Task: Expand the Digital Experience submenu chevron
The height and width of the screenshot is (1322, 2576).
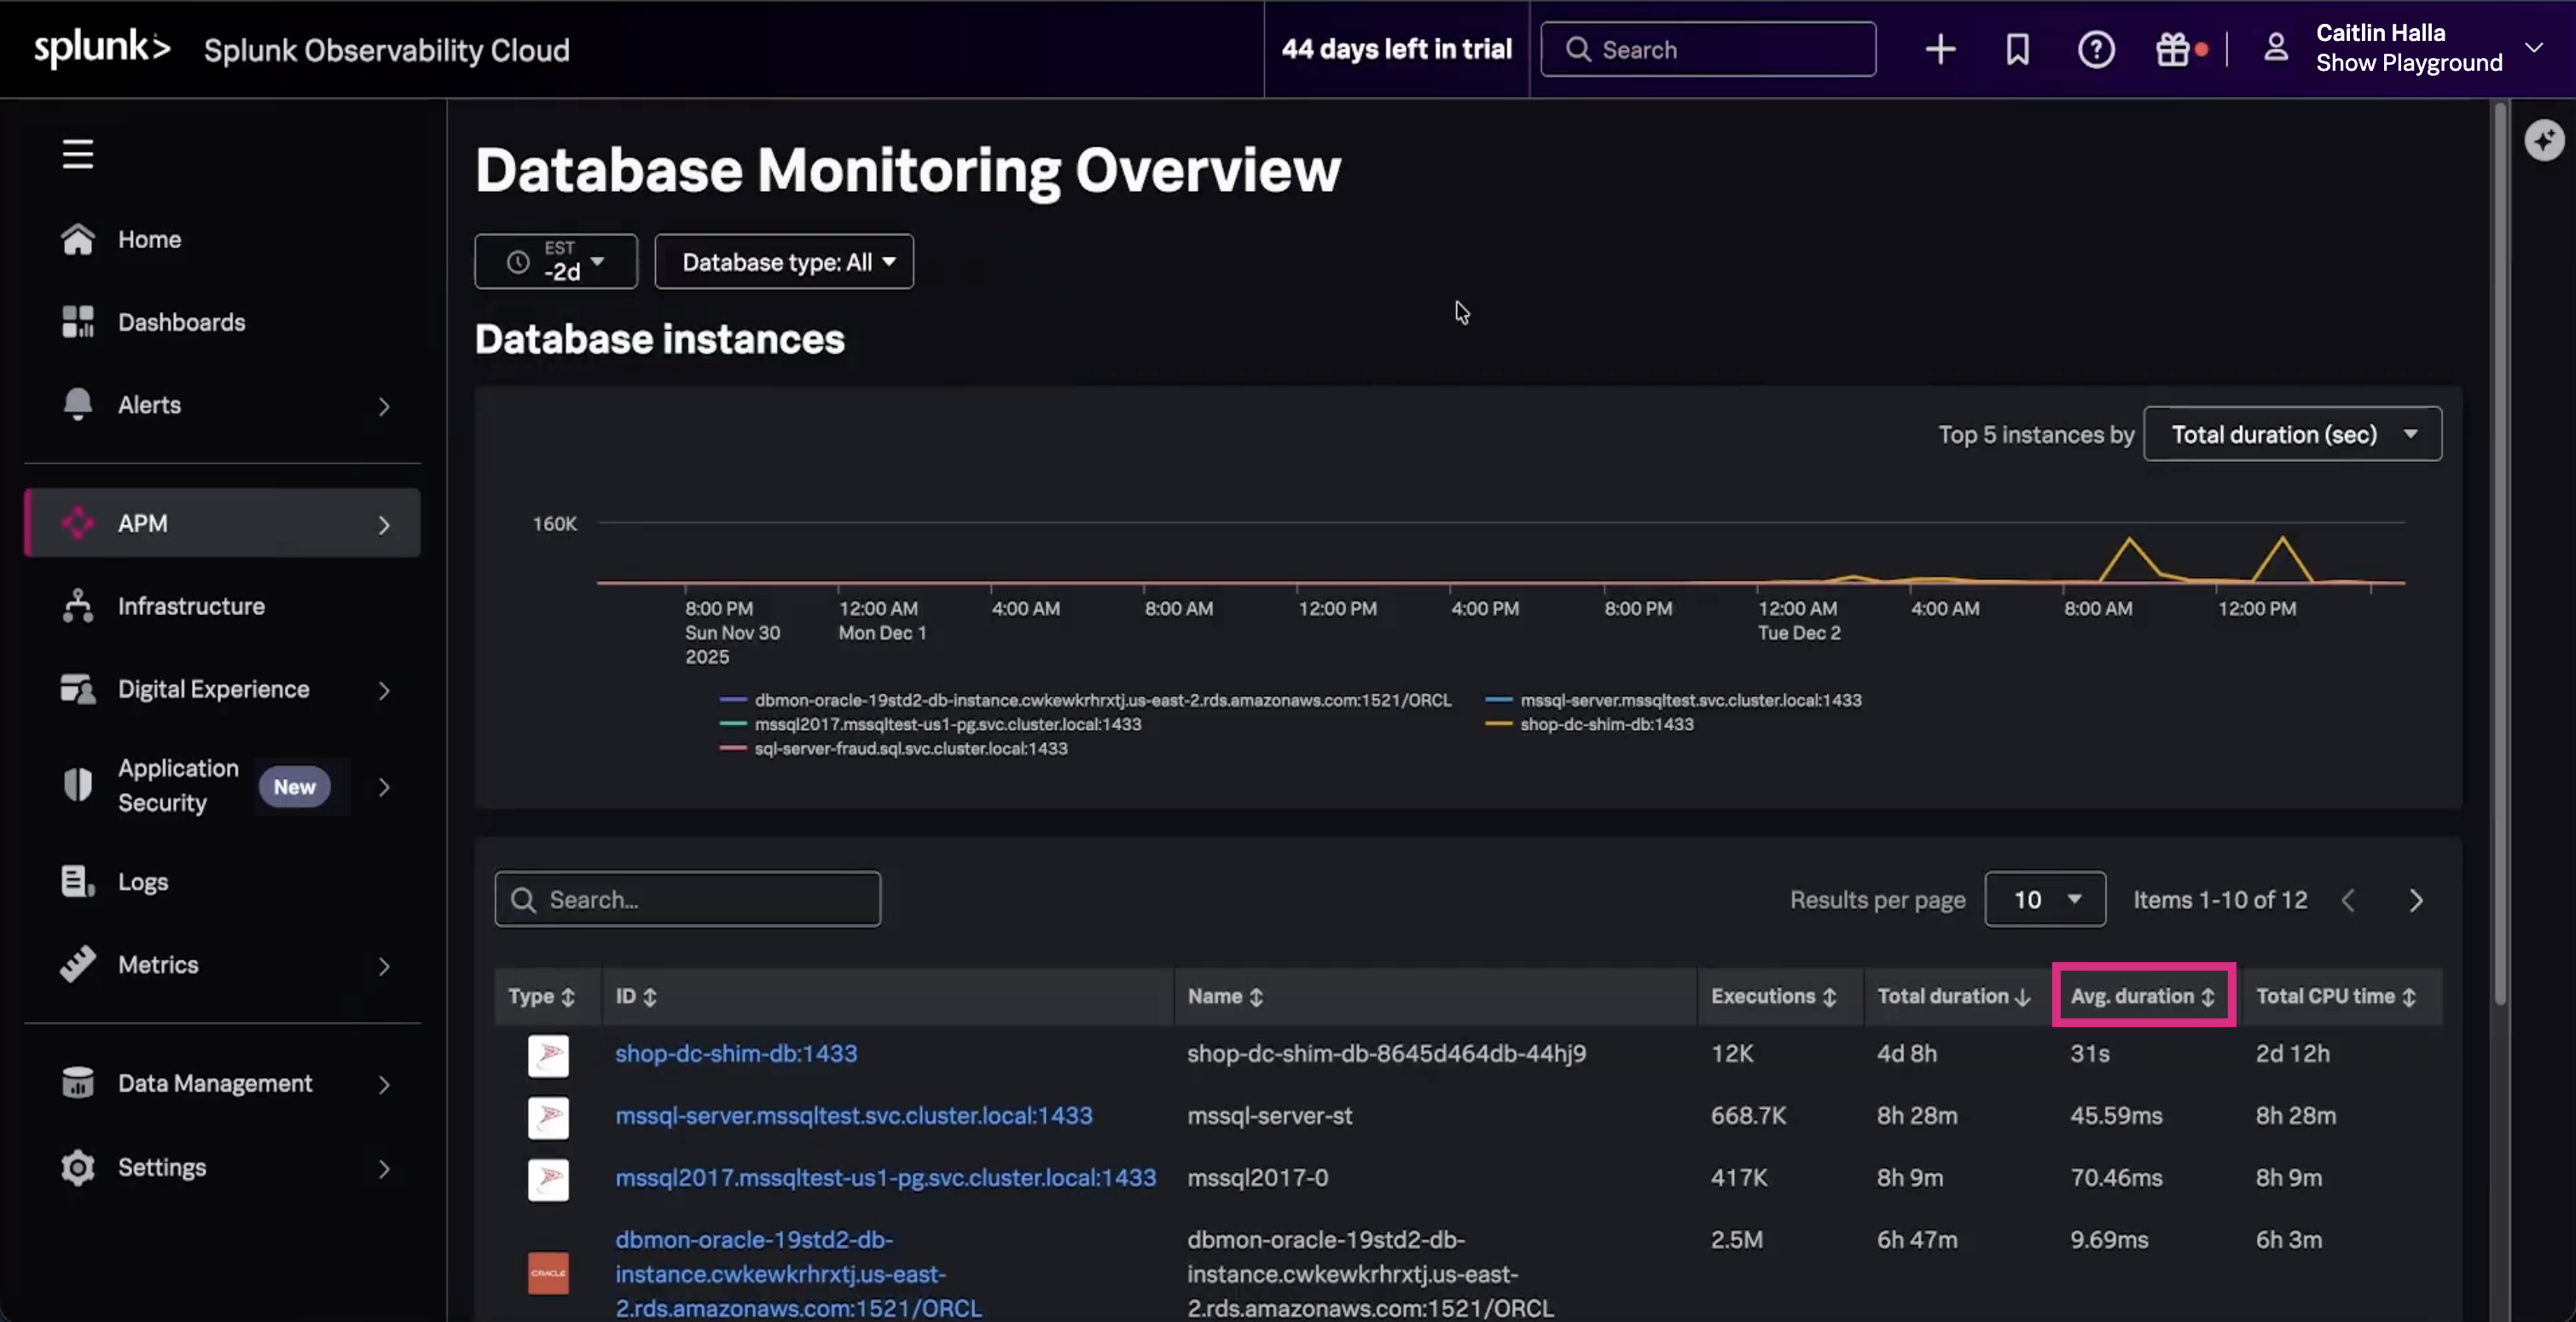Action: [384, 690]
